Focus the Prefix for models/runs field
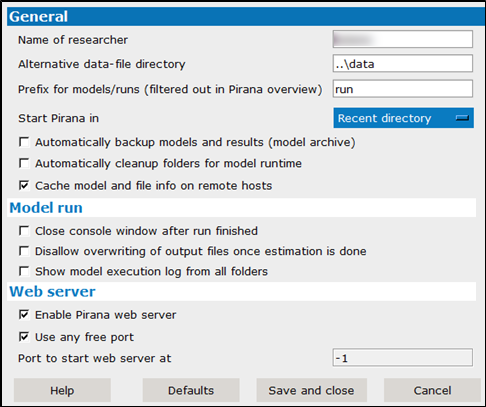The image size is (486, 407). click(403, 89)
